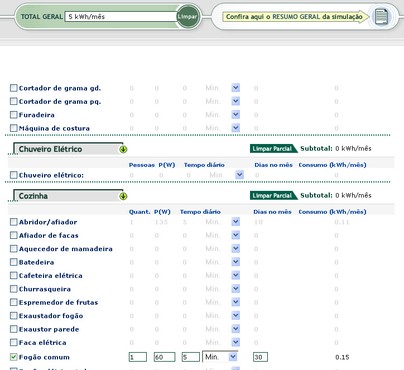Click the 'Fogão comum' label
This screenshot has width=404, height=370.
point(44,357)
